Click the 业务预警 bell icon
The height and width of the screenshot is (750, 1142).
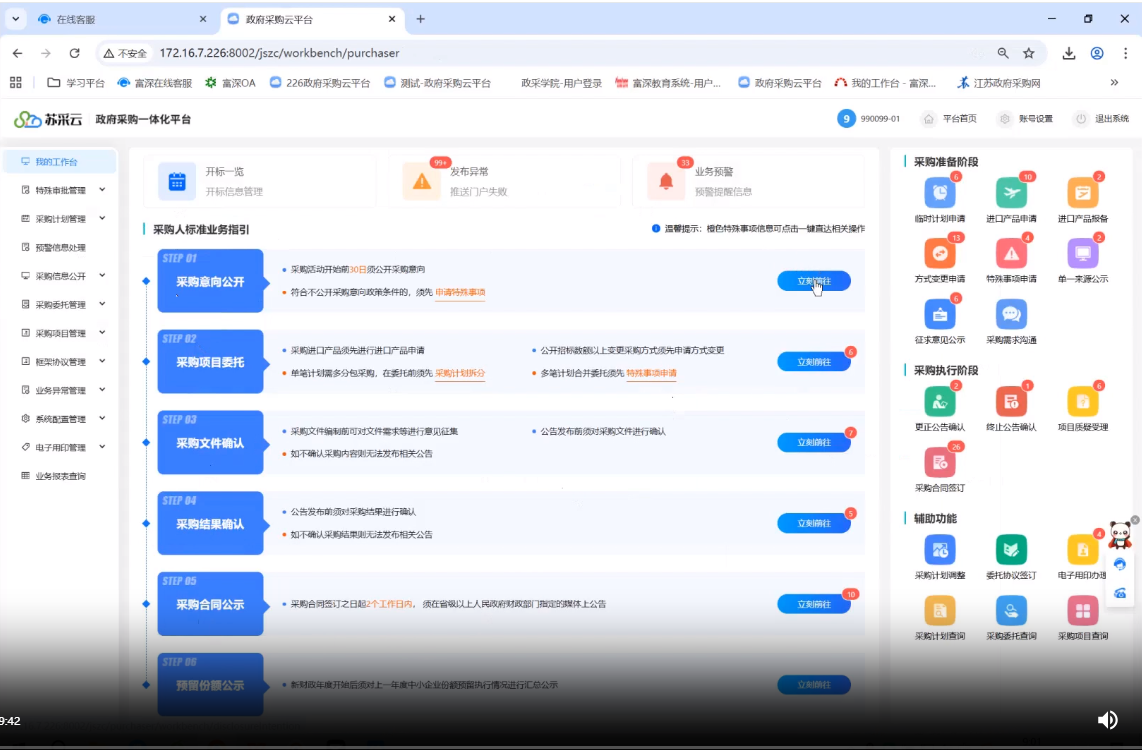point(665,181)
